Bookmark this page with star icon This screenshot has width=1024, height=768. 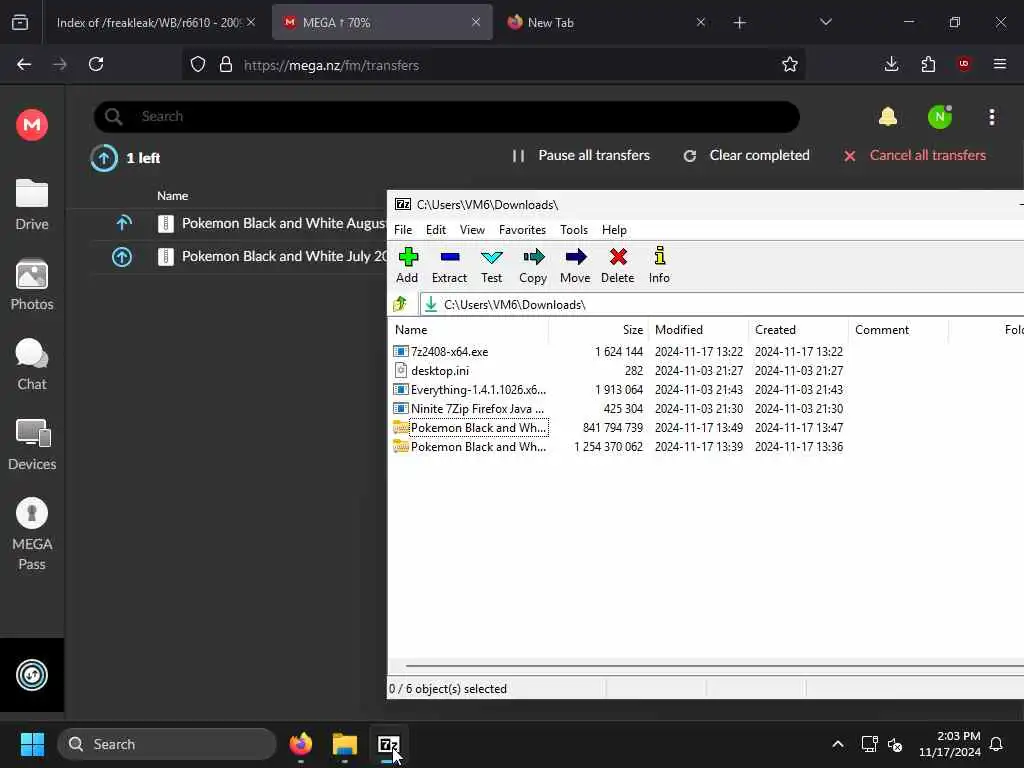(x=790, y=64)
